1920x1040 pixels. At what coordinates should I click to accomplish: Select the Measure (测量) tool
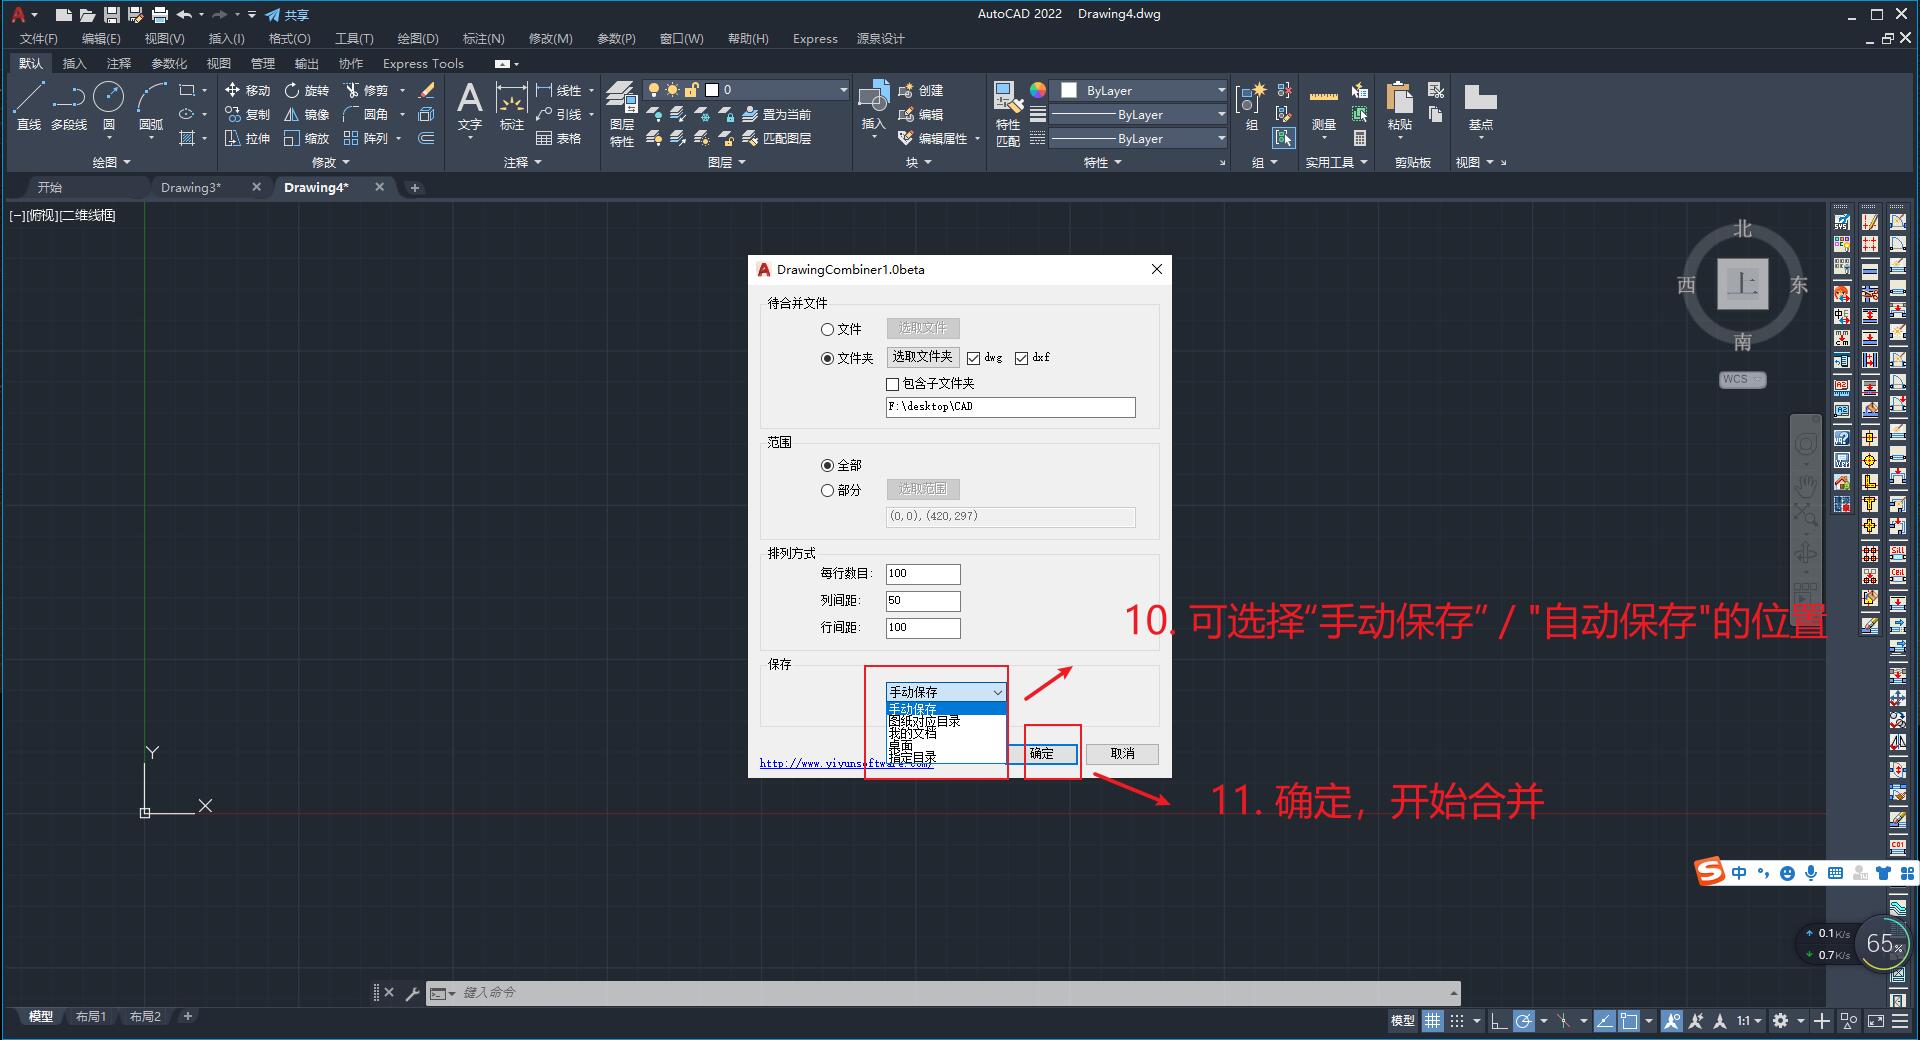1323,106
